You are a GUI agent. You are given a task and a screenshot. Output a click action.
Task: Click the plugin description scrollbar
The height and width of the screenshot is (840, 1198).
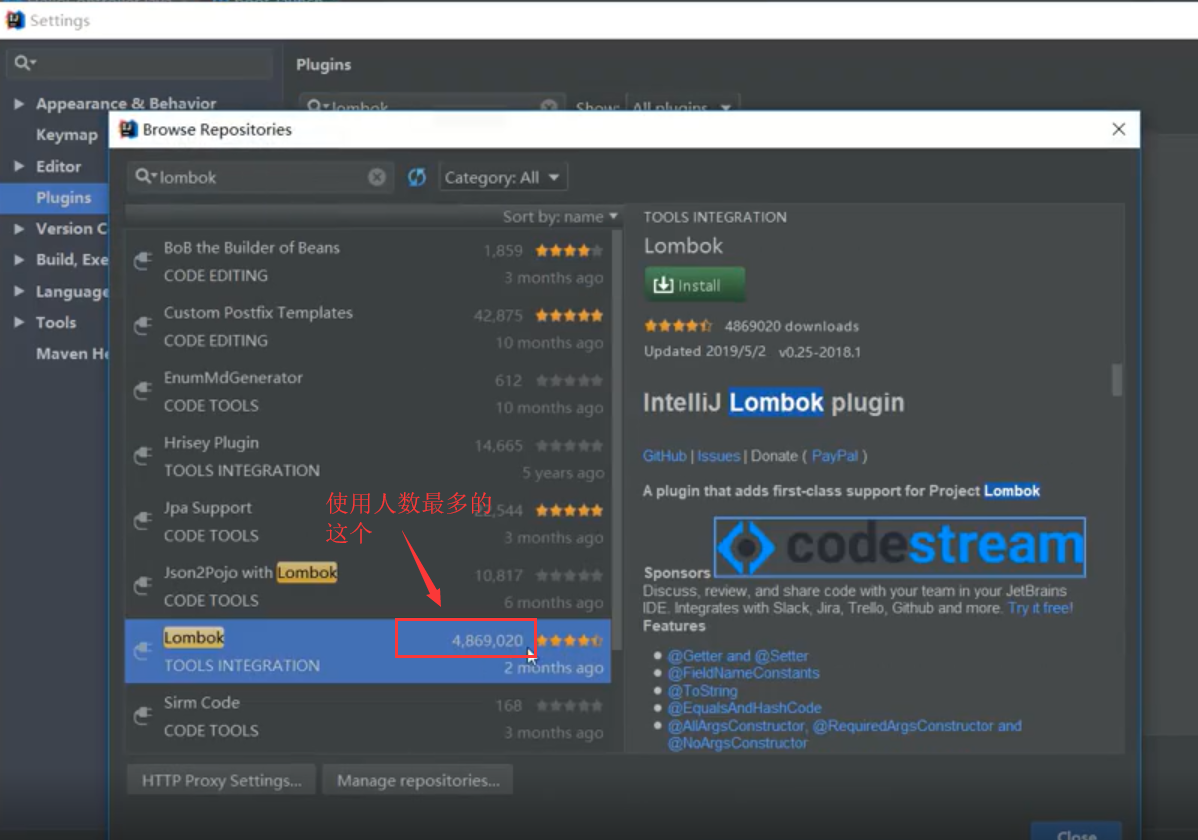(1116, 380)
